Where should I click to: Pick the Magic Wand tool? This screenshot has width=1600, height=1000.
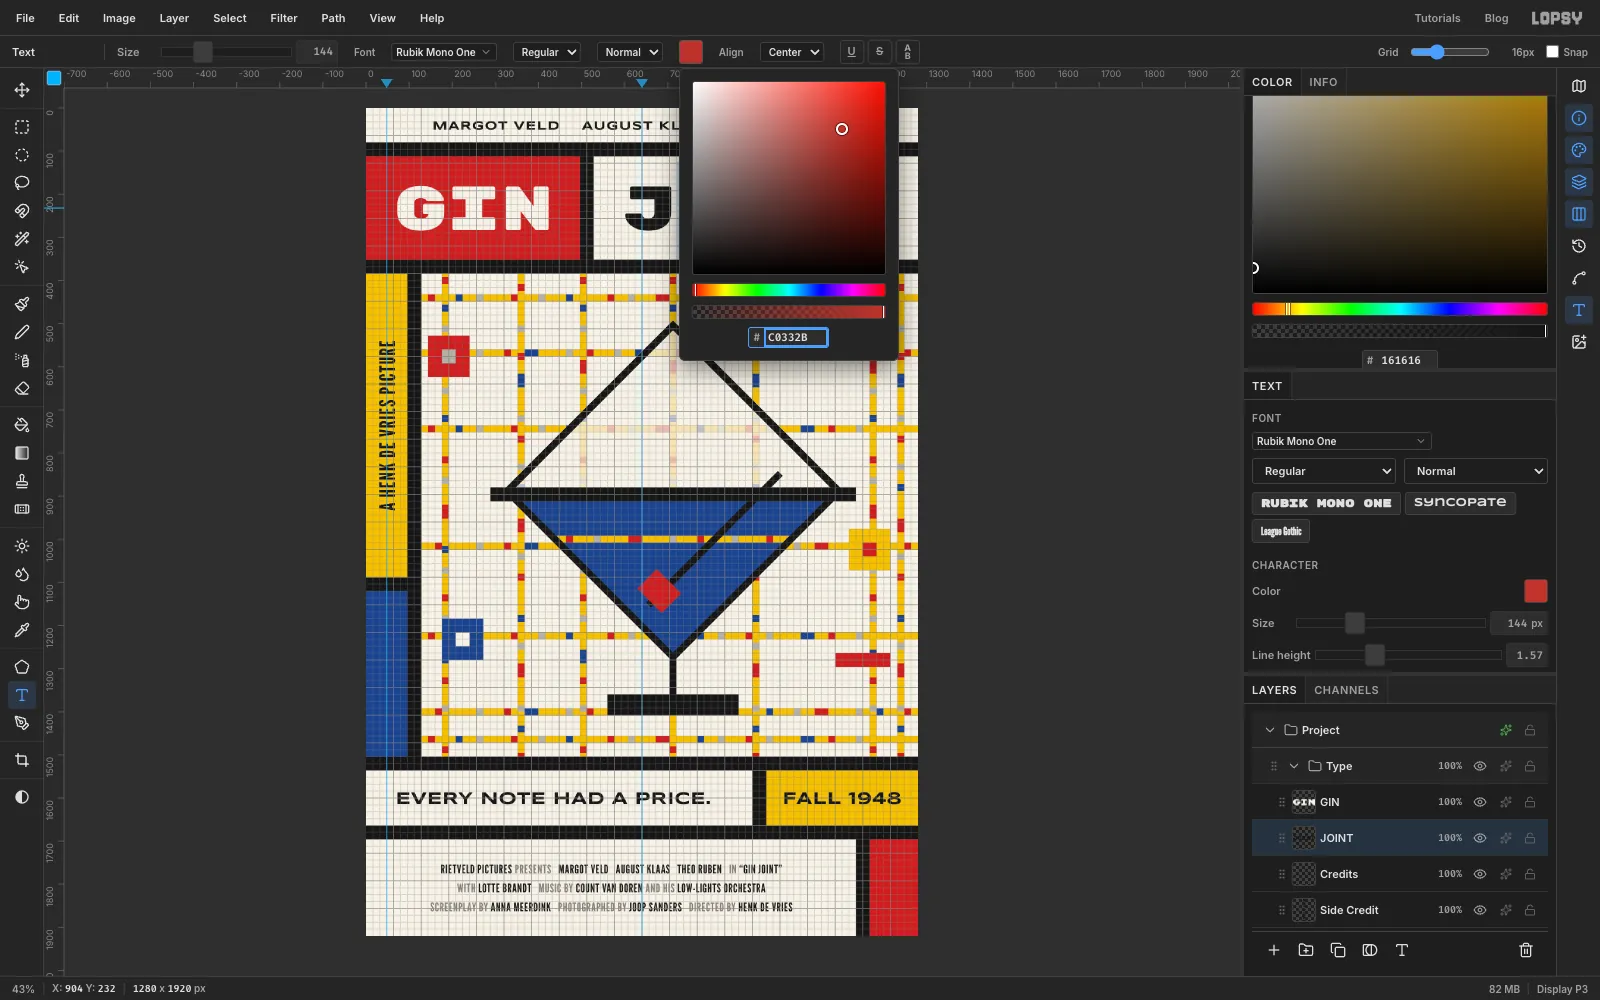(x=22, y=239)
